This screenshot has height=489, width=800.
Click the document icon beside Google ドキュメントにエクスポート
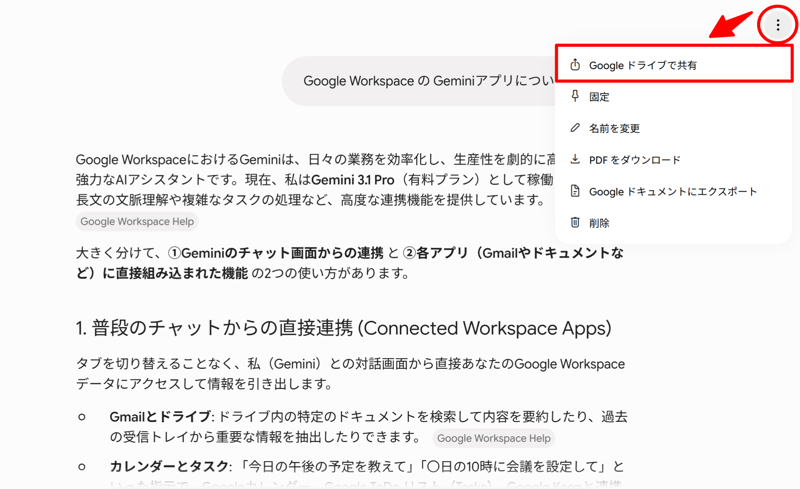coord(575,191)
